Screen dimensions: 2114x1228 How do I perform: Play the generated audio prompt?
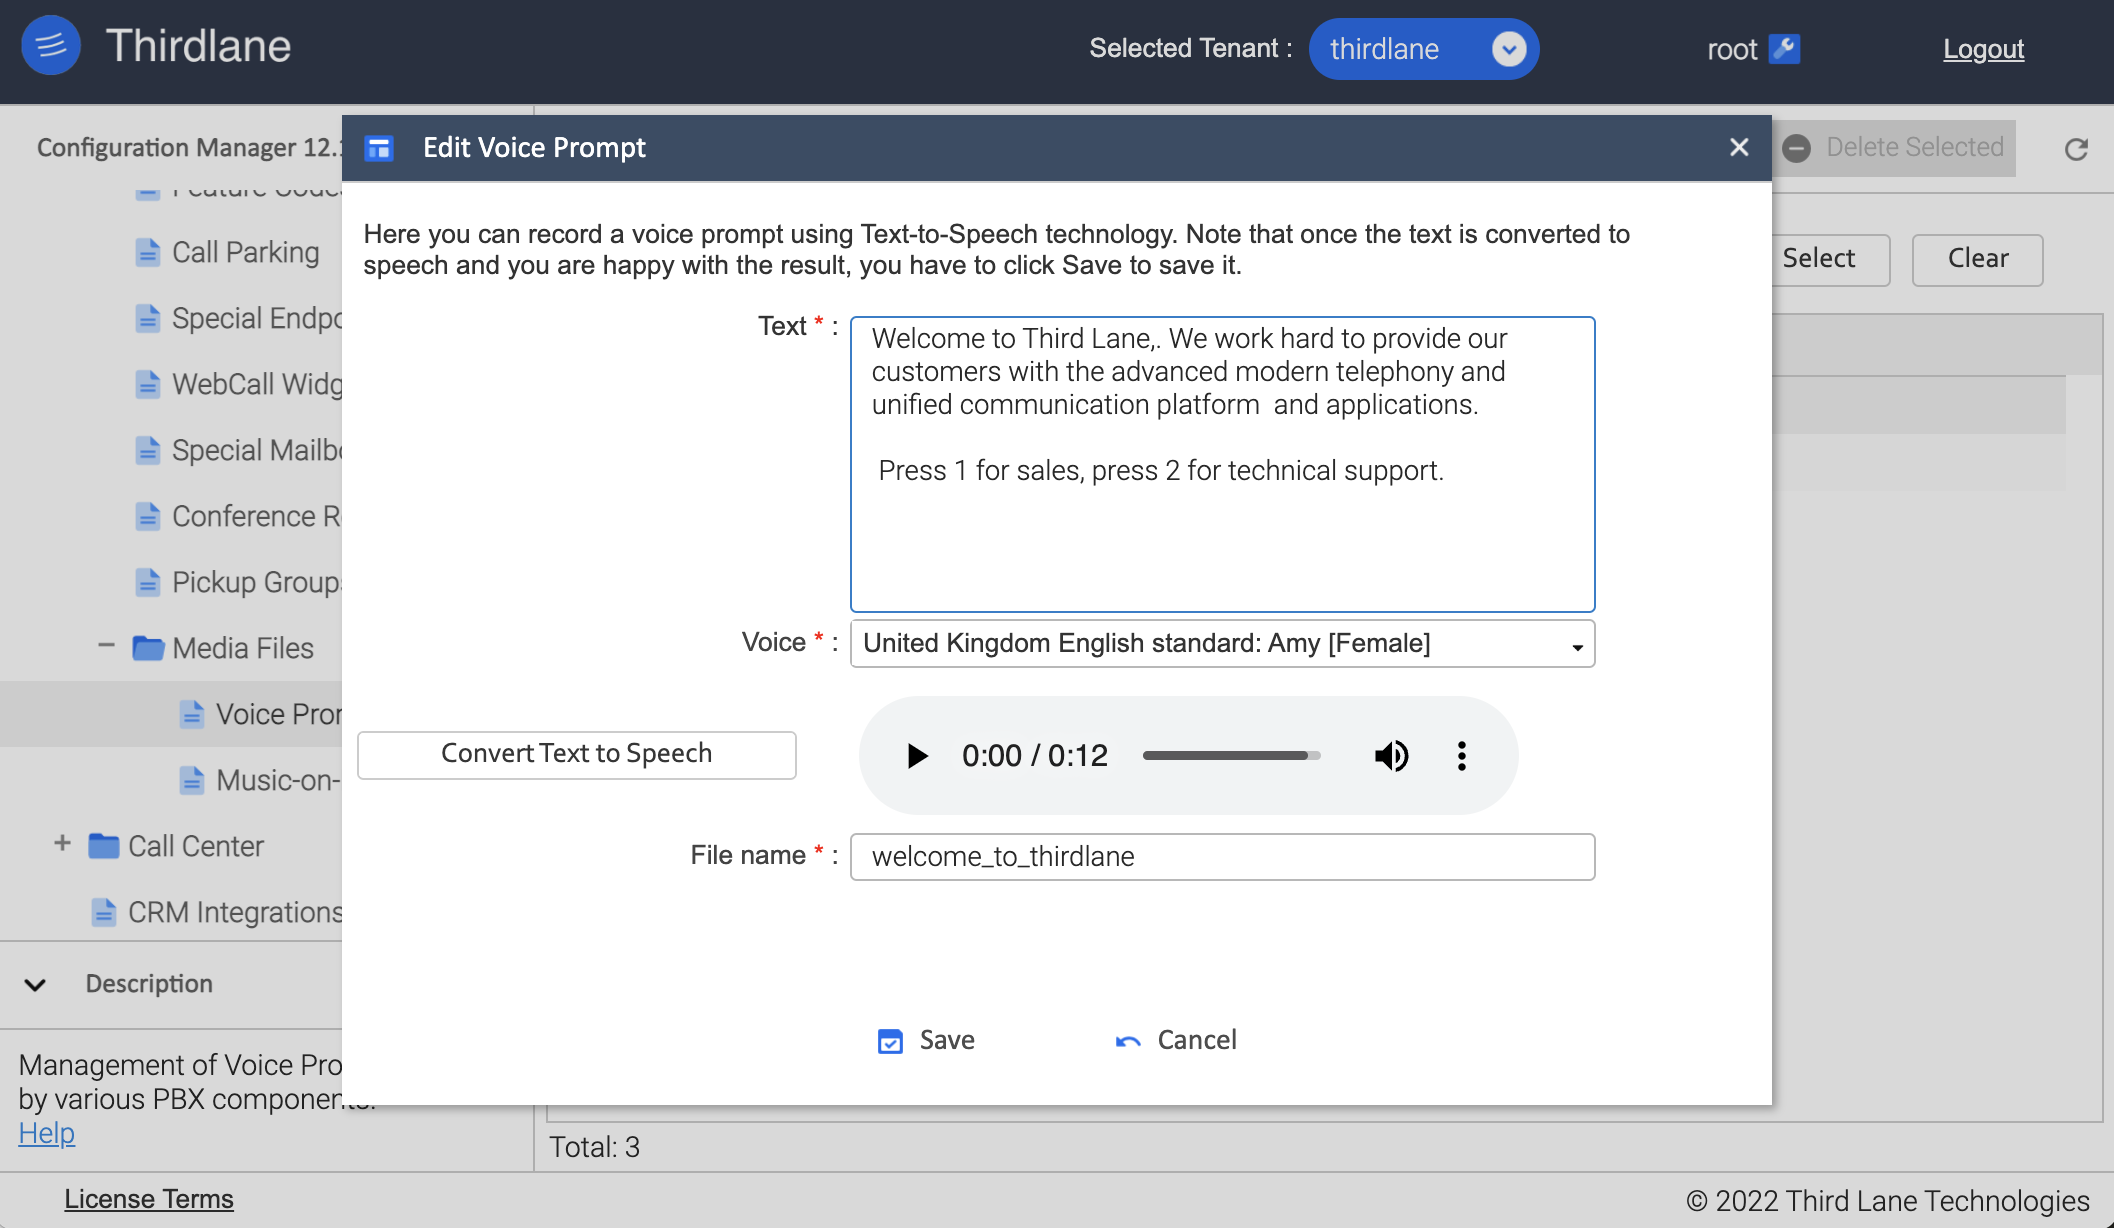tap(916, 756)
